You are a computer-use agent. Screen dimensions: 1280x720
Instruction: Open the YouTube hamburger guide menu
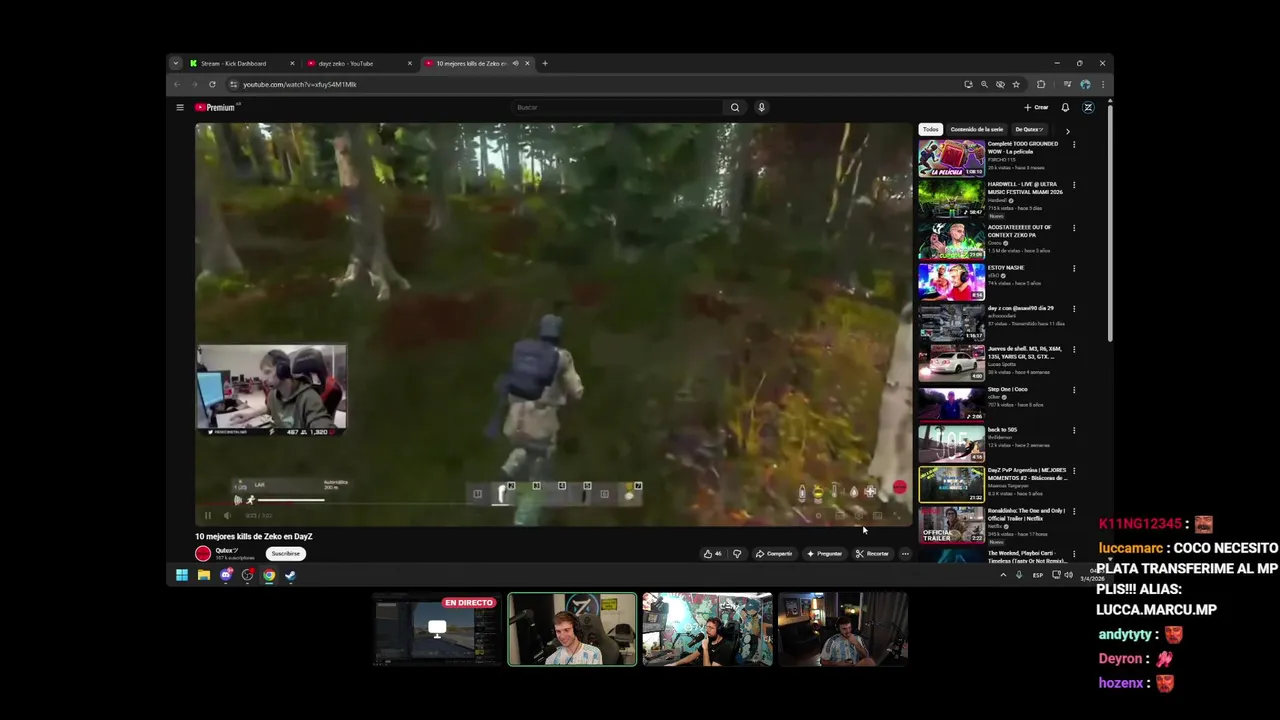pos(180,107)
